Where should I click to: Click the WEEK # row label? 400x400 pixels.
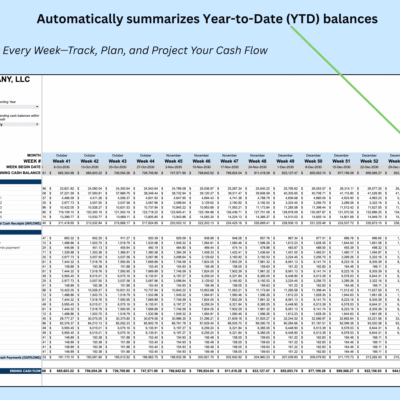tap(32, 161)
